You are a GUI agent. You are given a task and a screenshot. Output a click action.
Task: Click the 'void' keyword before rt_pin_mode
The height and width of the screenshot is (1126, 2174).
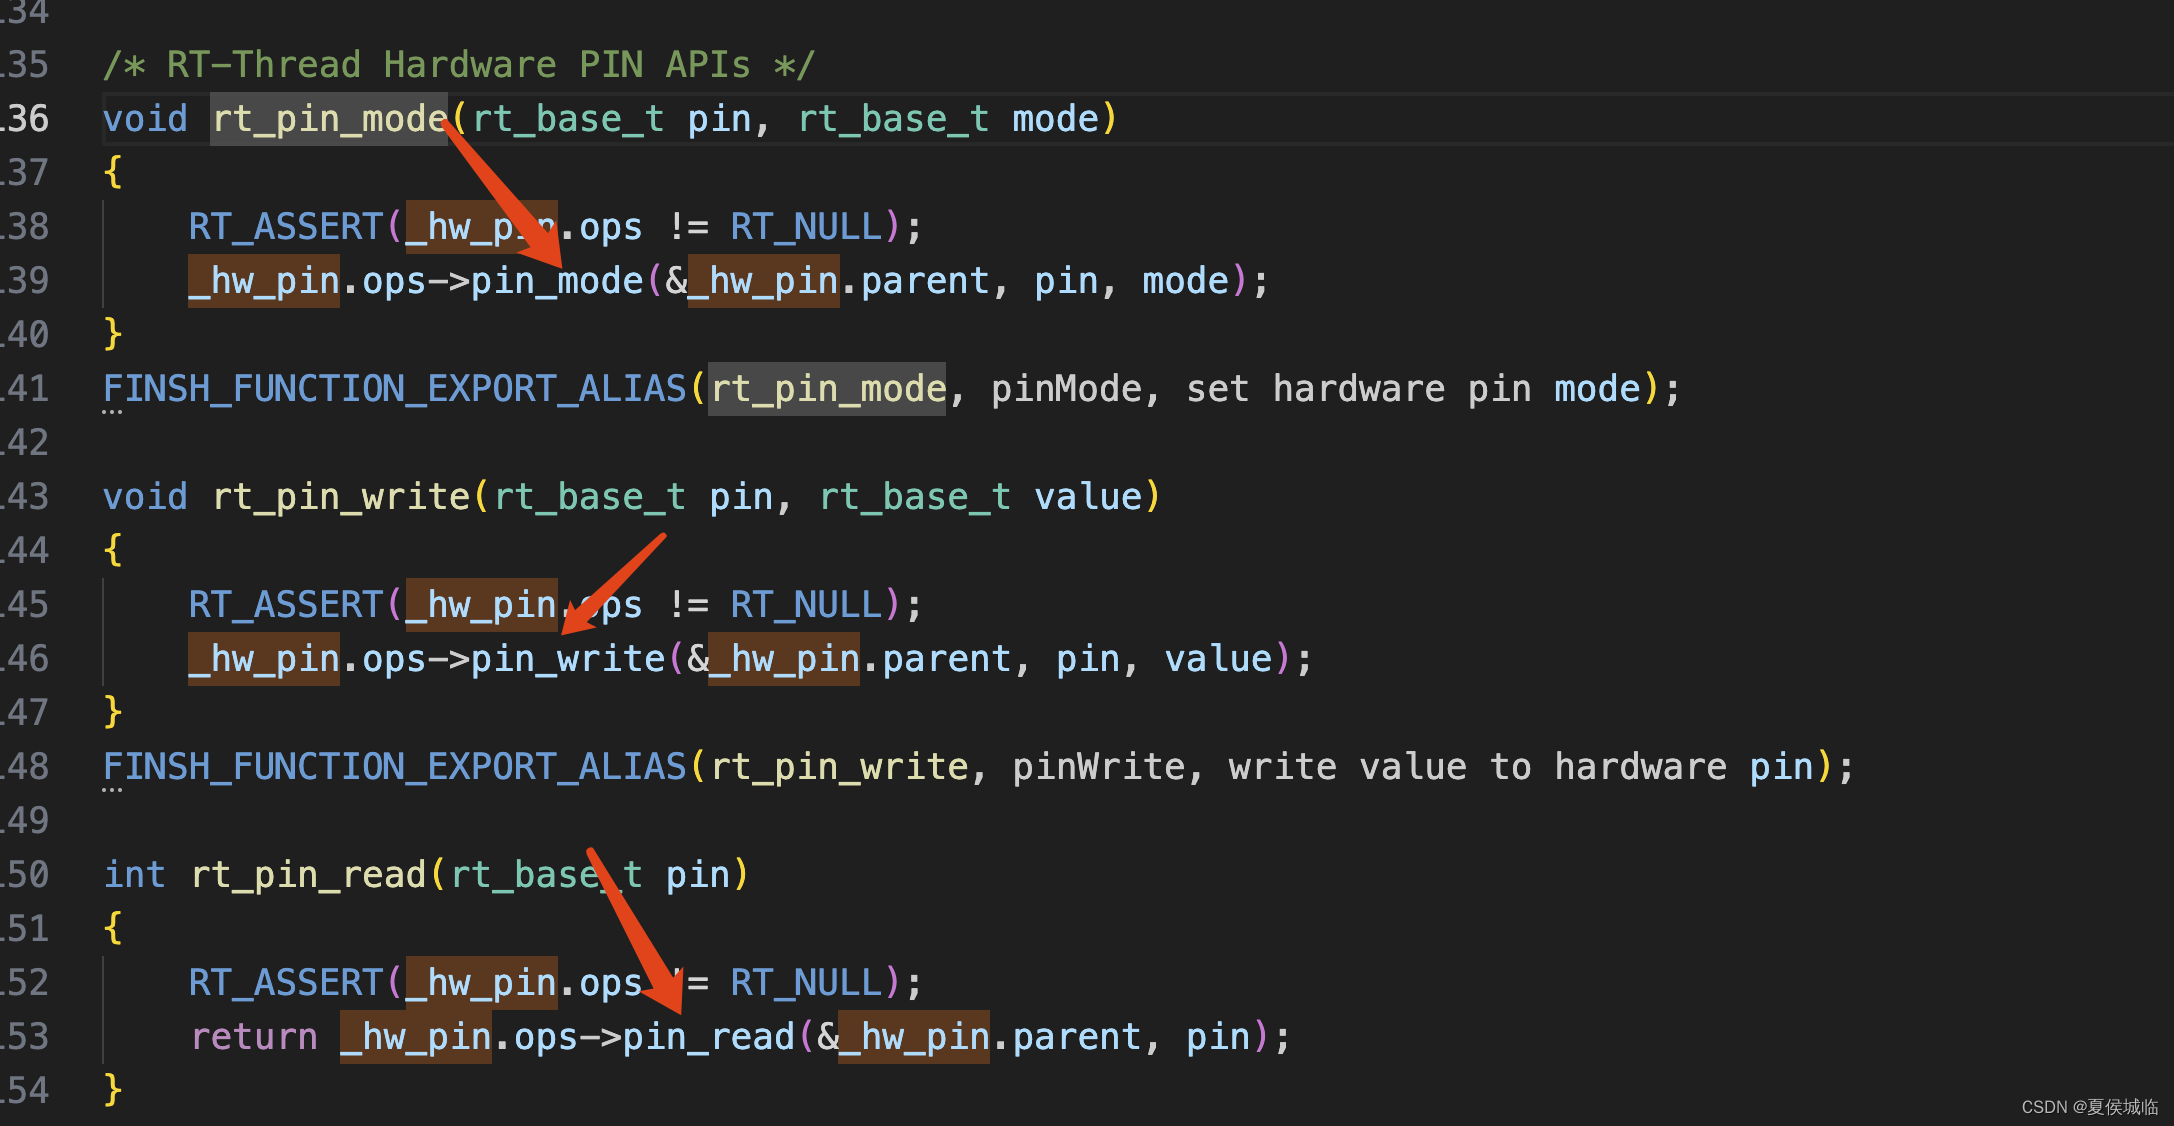(145, 119)
